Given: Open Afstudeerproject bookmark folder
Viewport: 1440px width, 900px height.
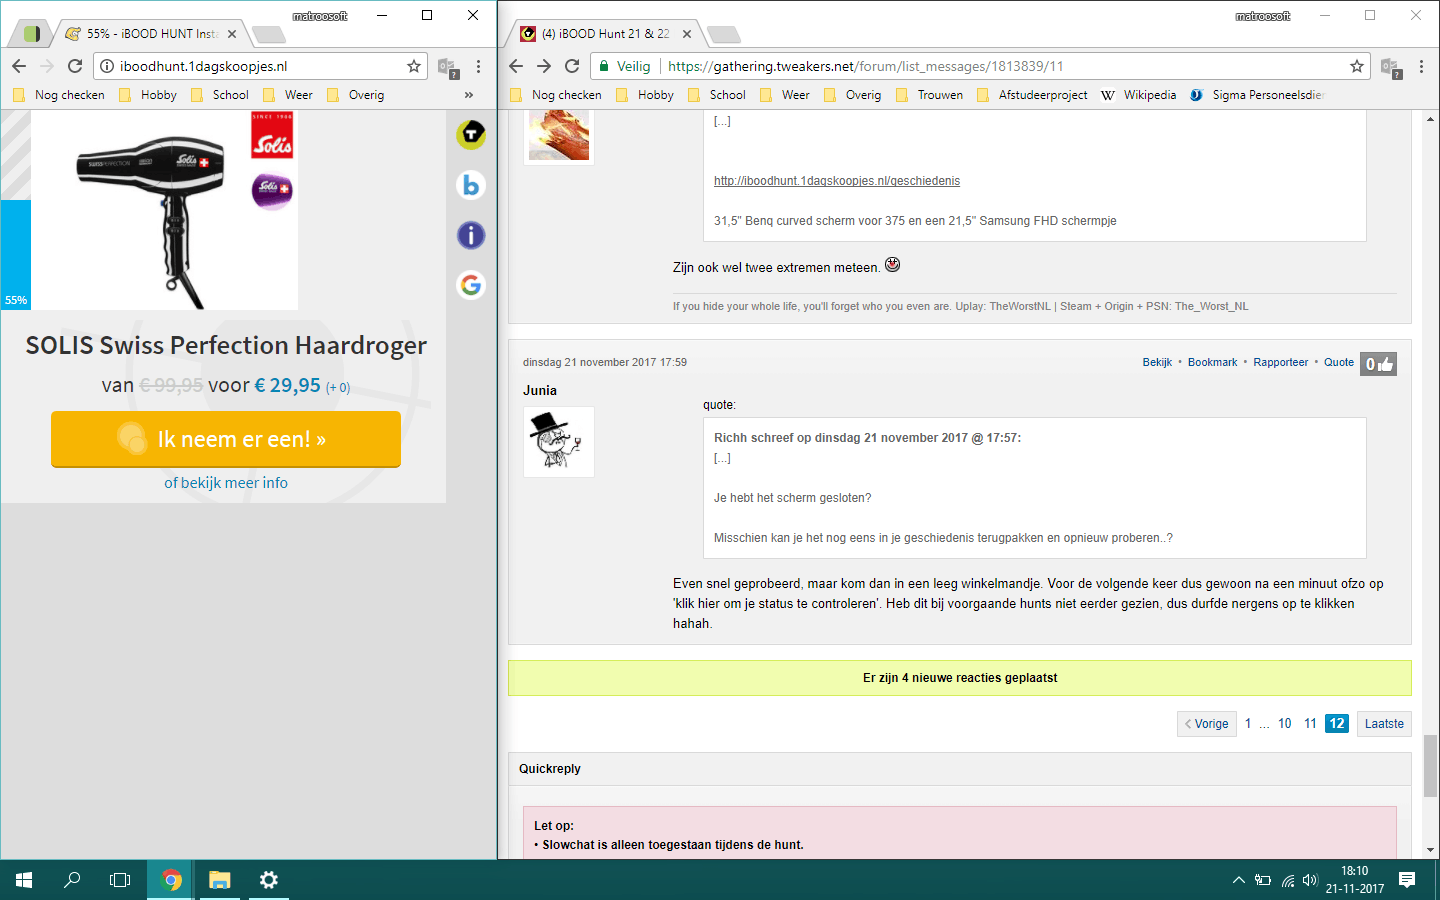Looking at the screenshot, I should coord(1032,95).
